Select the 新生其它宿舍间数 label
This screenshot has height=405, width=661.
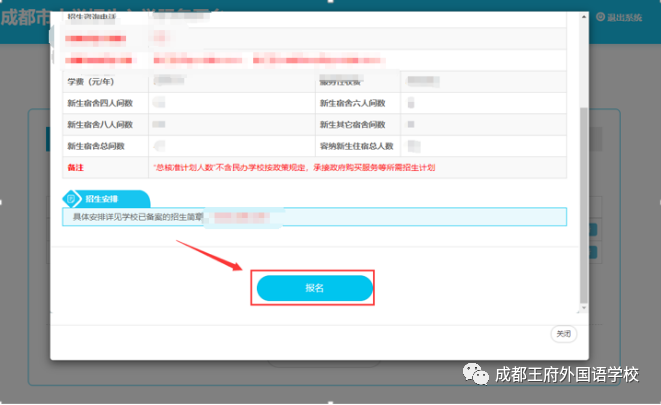tap(352, 125)
